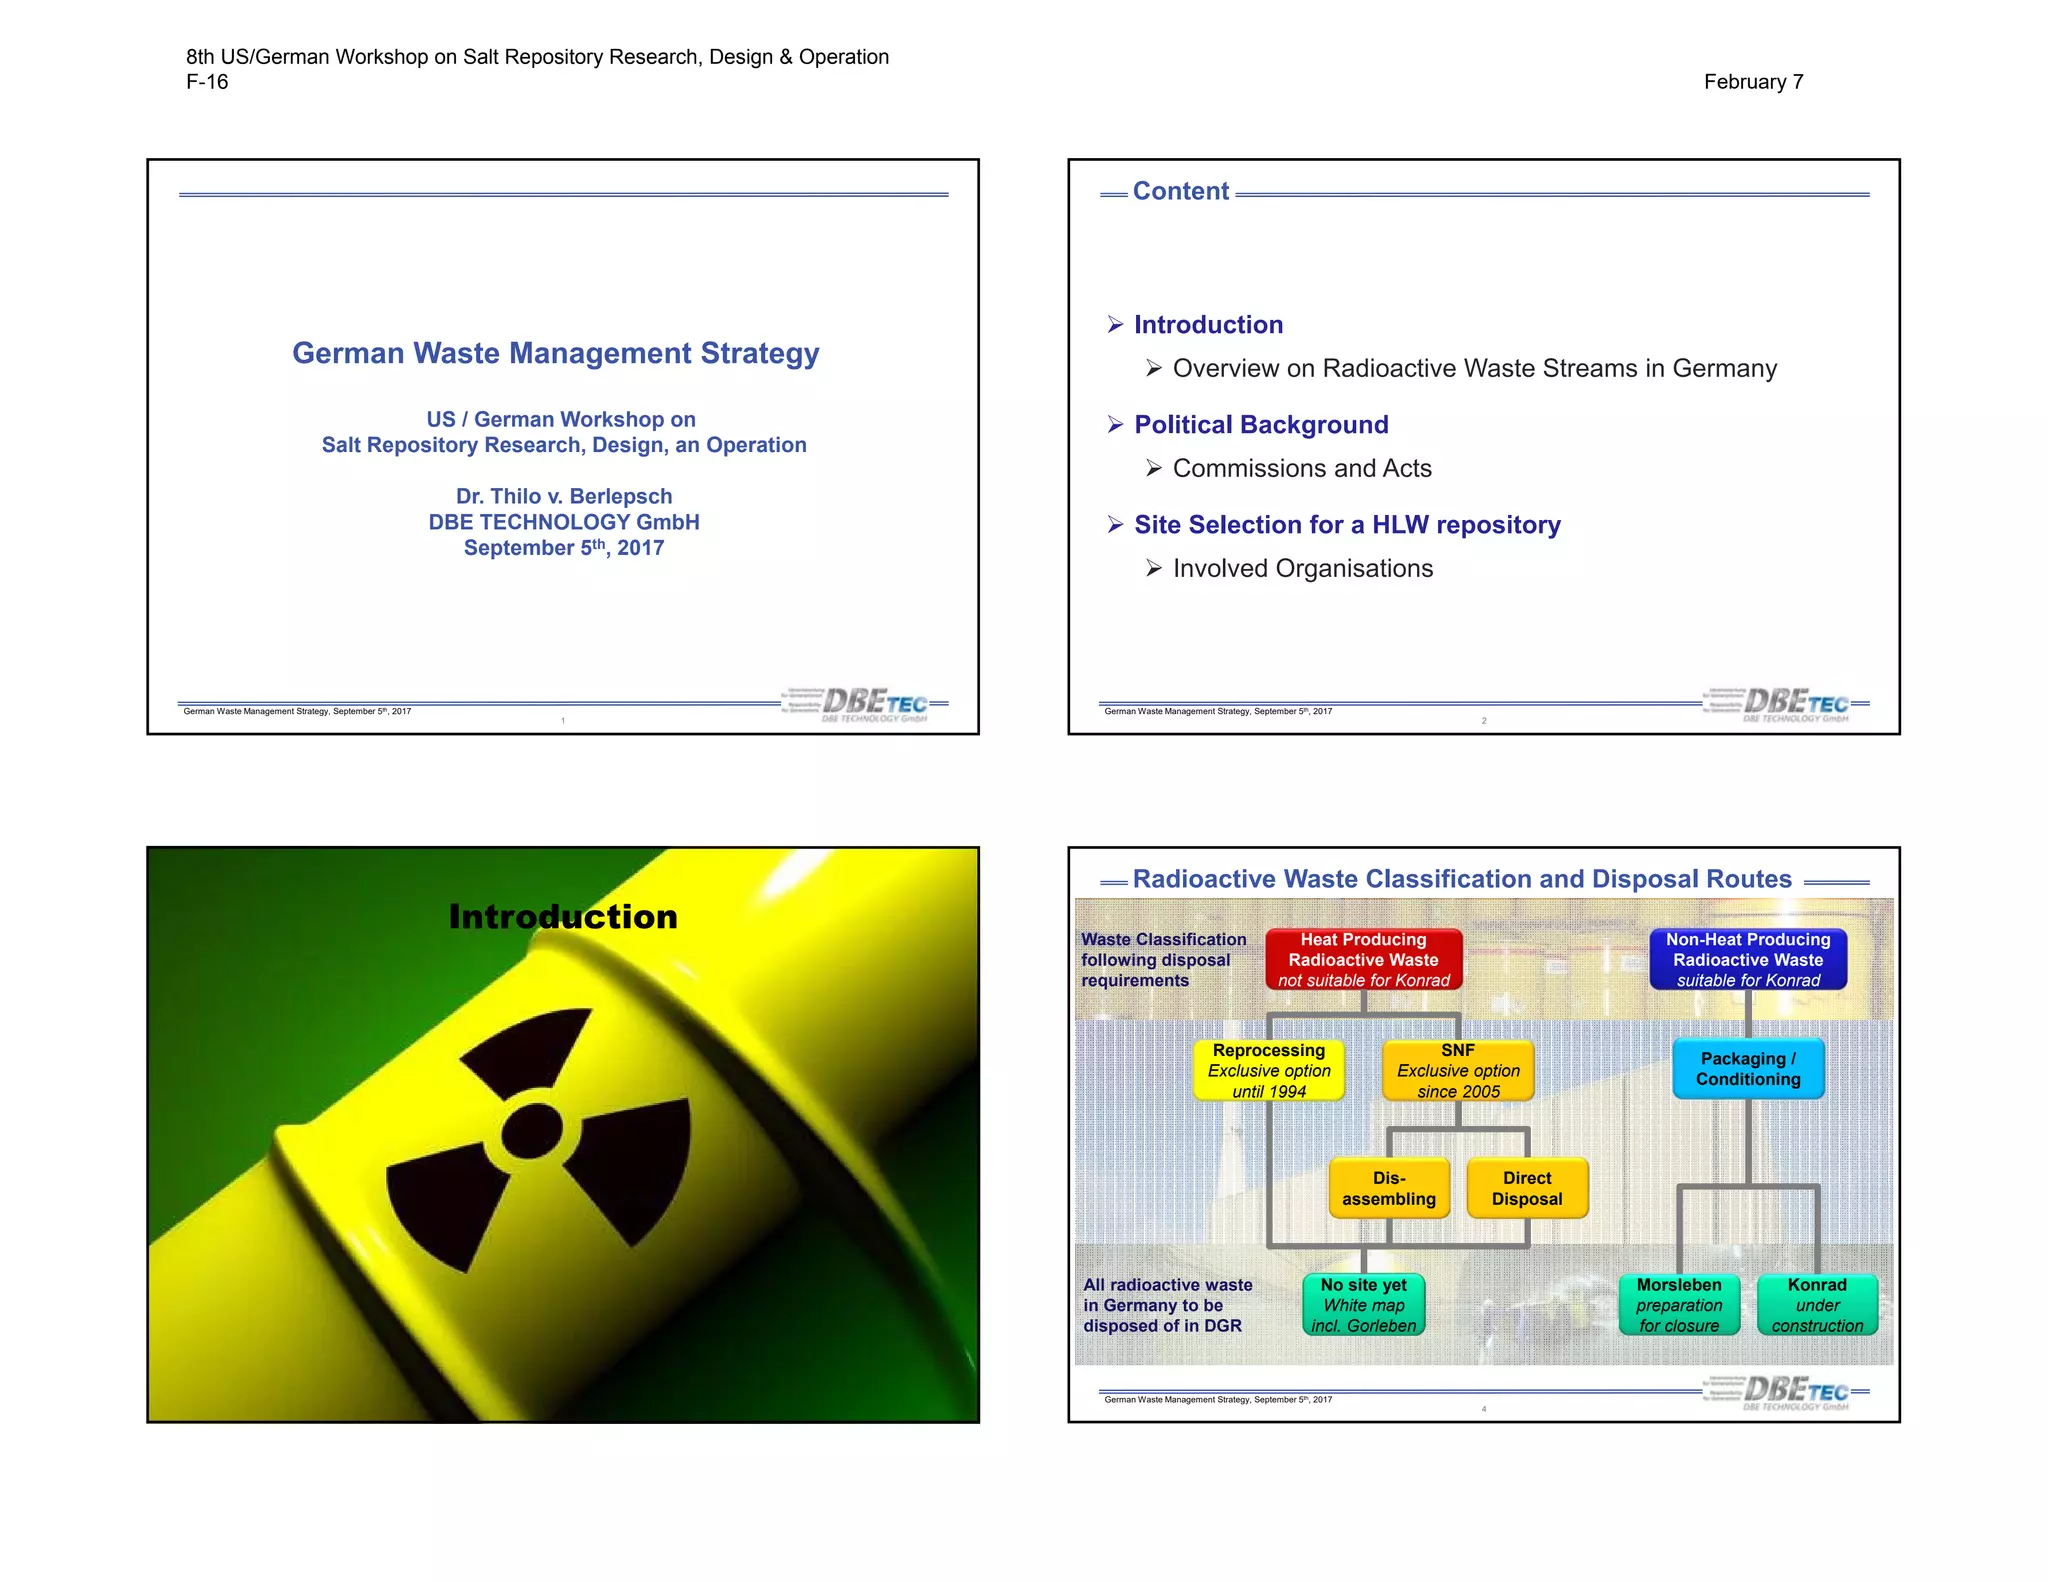
Task: Select the yellow 'Reprocessing' box
Action: [x=1269, y=1071]
